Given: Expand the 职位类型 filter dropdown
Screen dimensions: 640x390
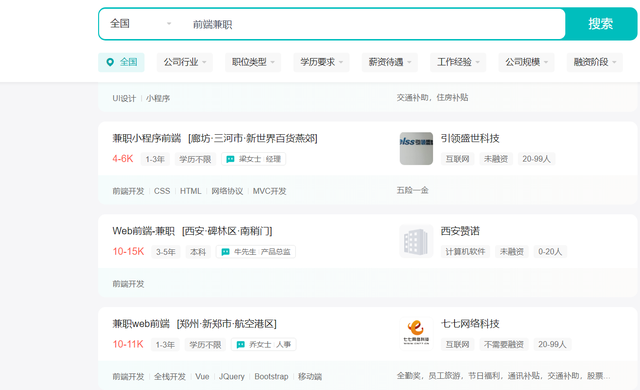Looking at the screenshot, I should (253, 62).
